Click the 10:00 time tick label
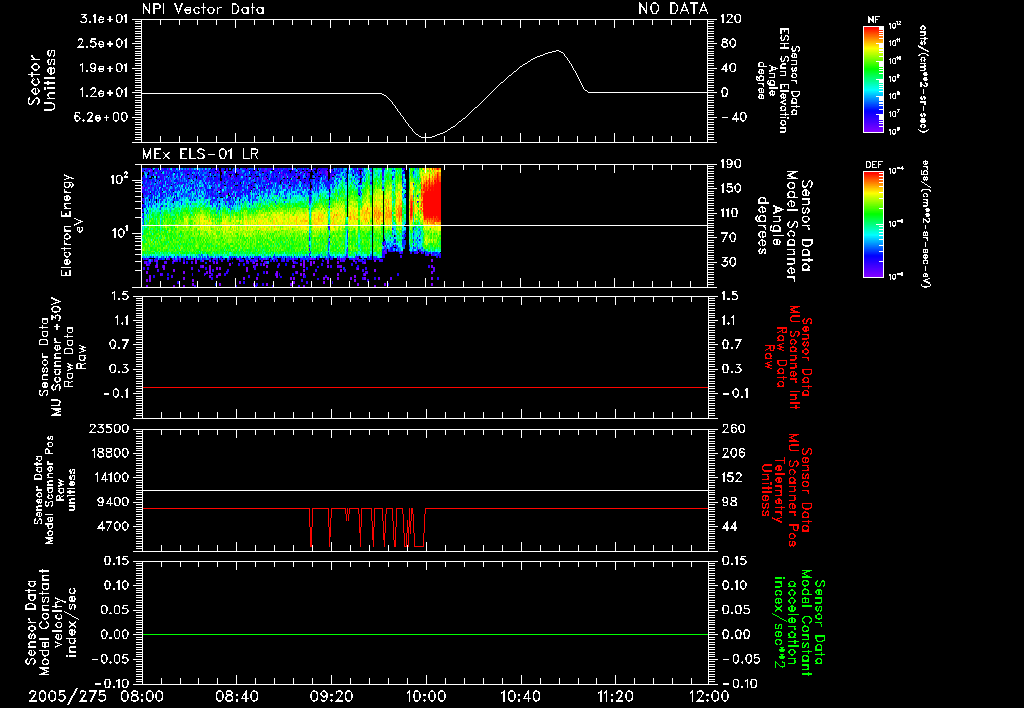 [x=425, y=696]
